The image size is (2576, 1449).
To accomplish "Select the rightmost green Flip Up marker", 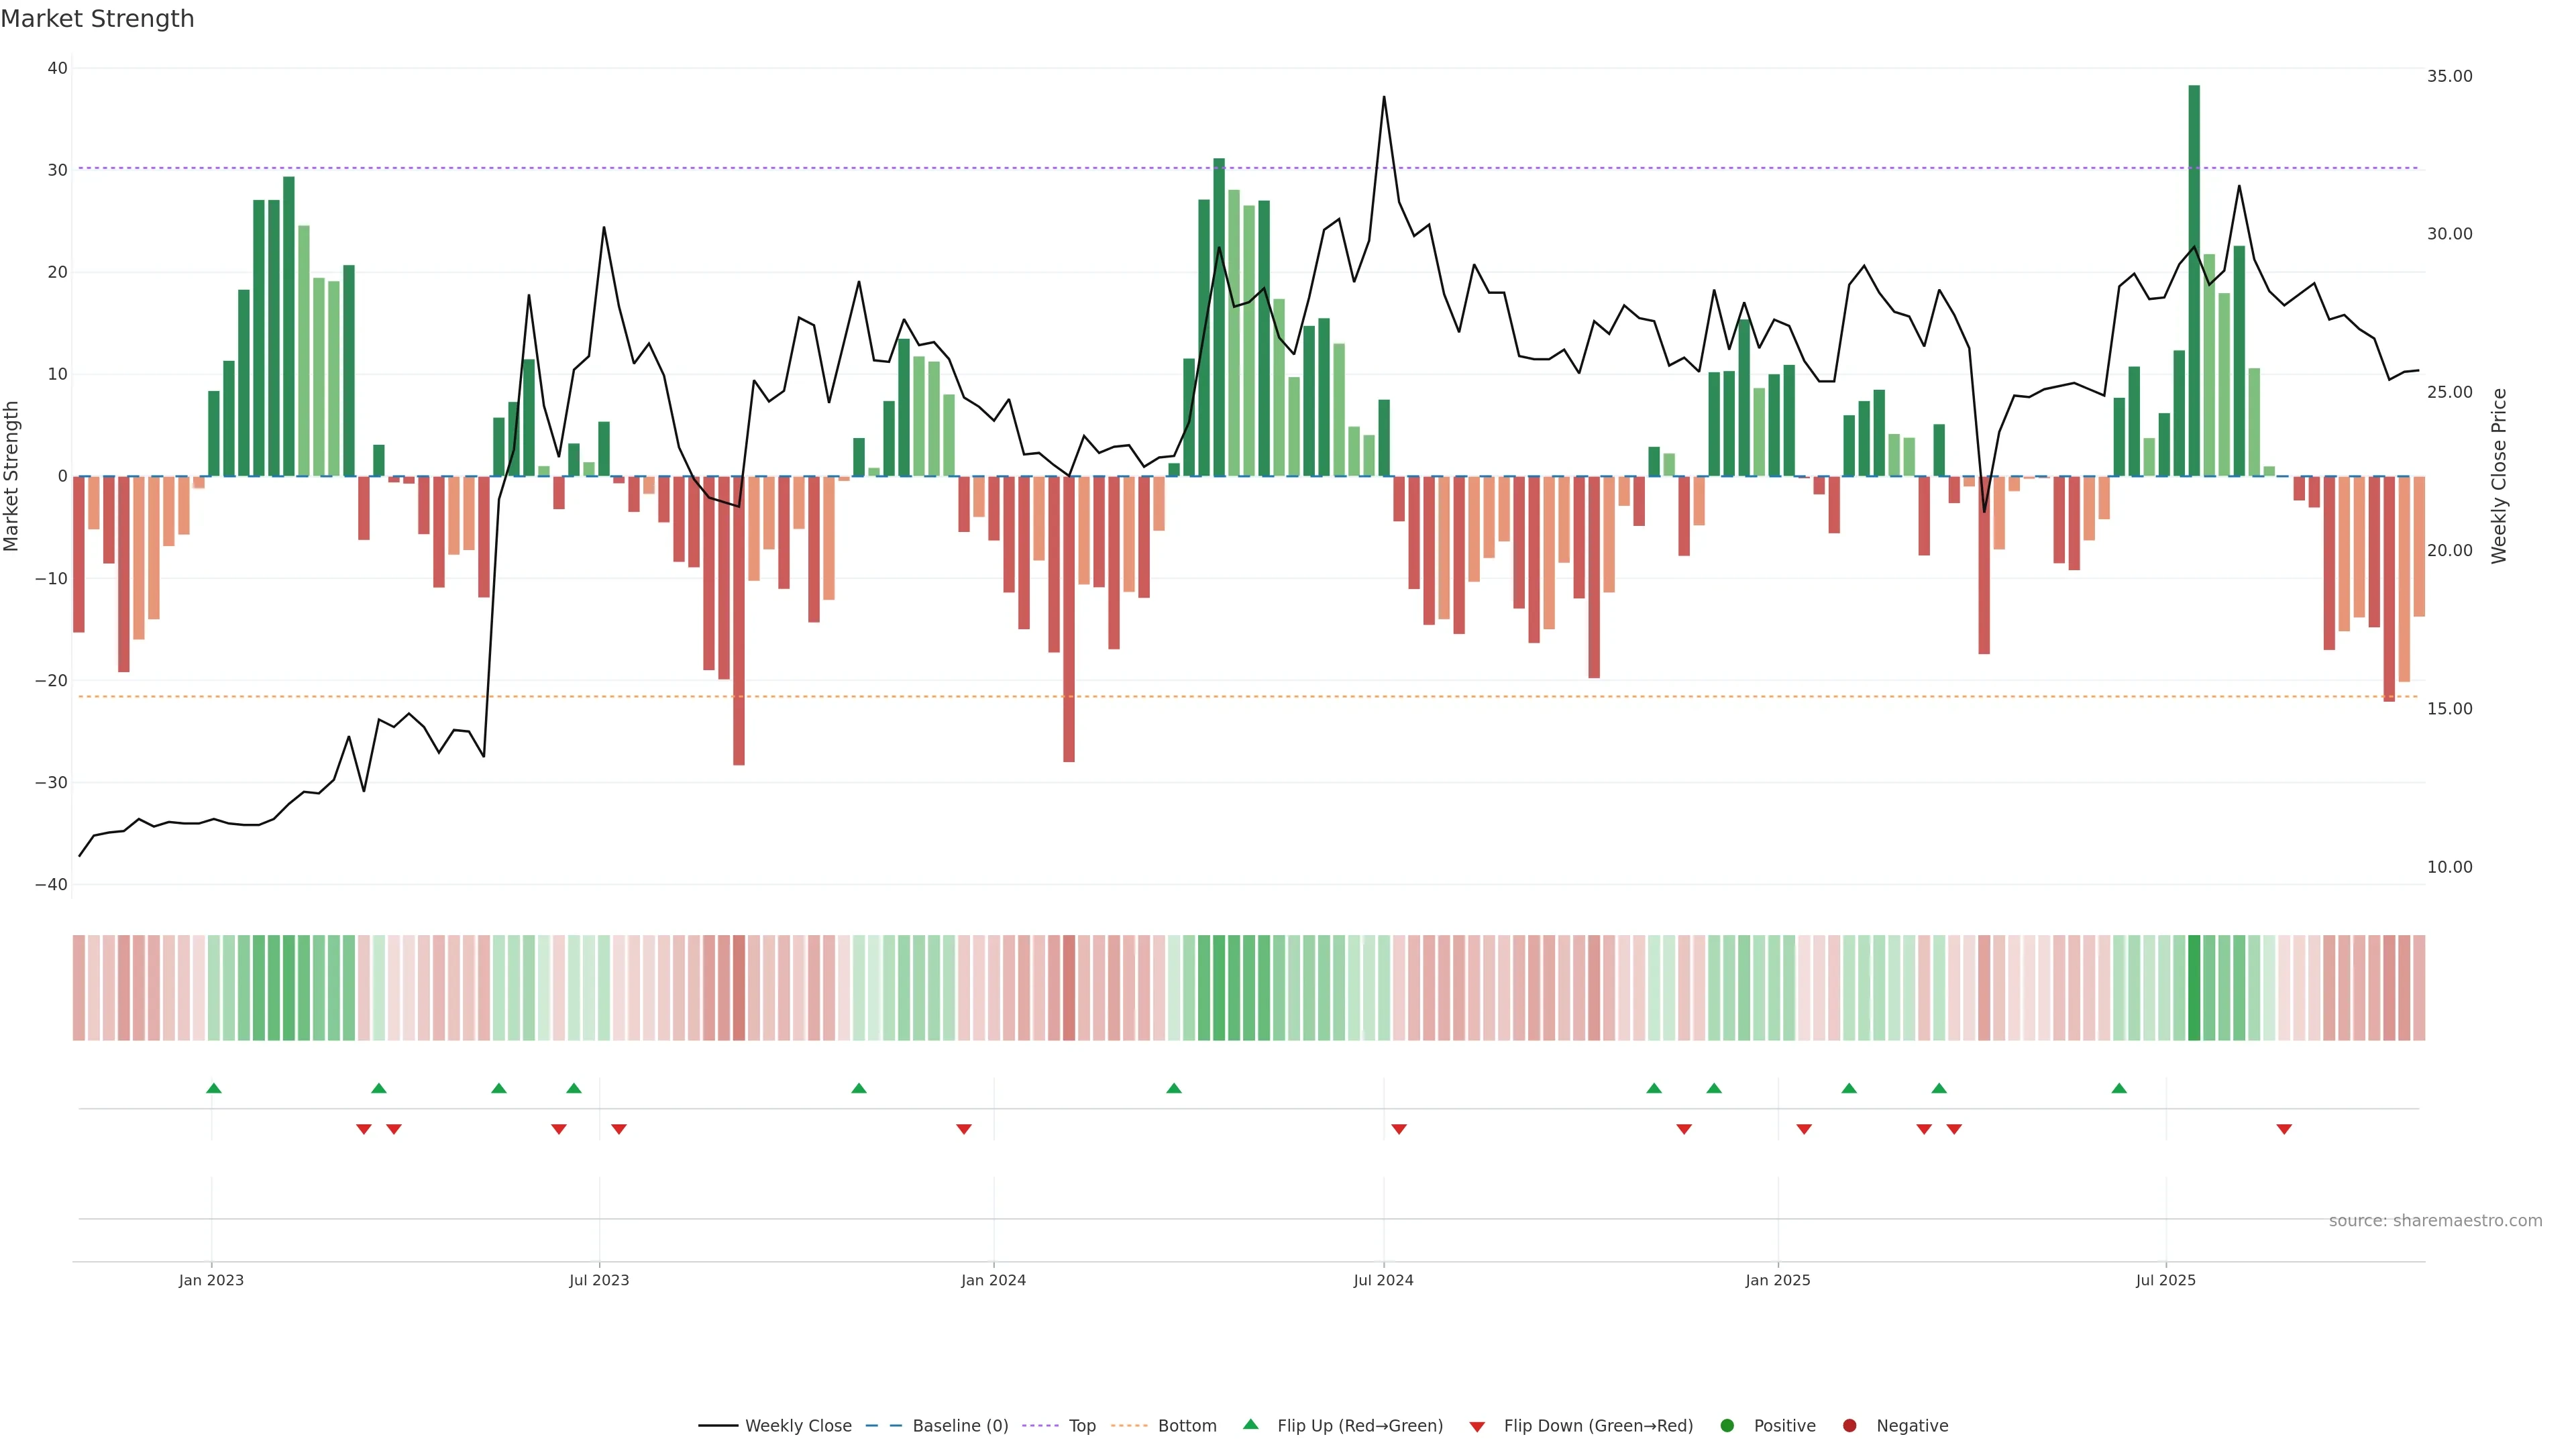I will pos(2119,1088).
